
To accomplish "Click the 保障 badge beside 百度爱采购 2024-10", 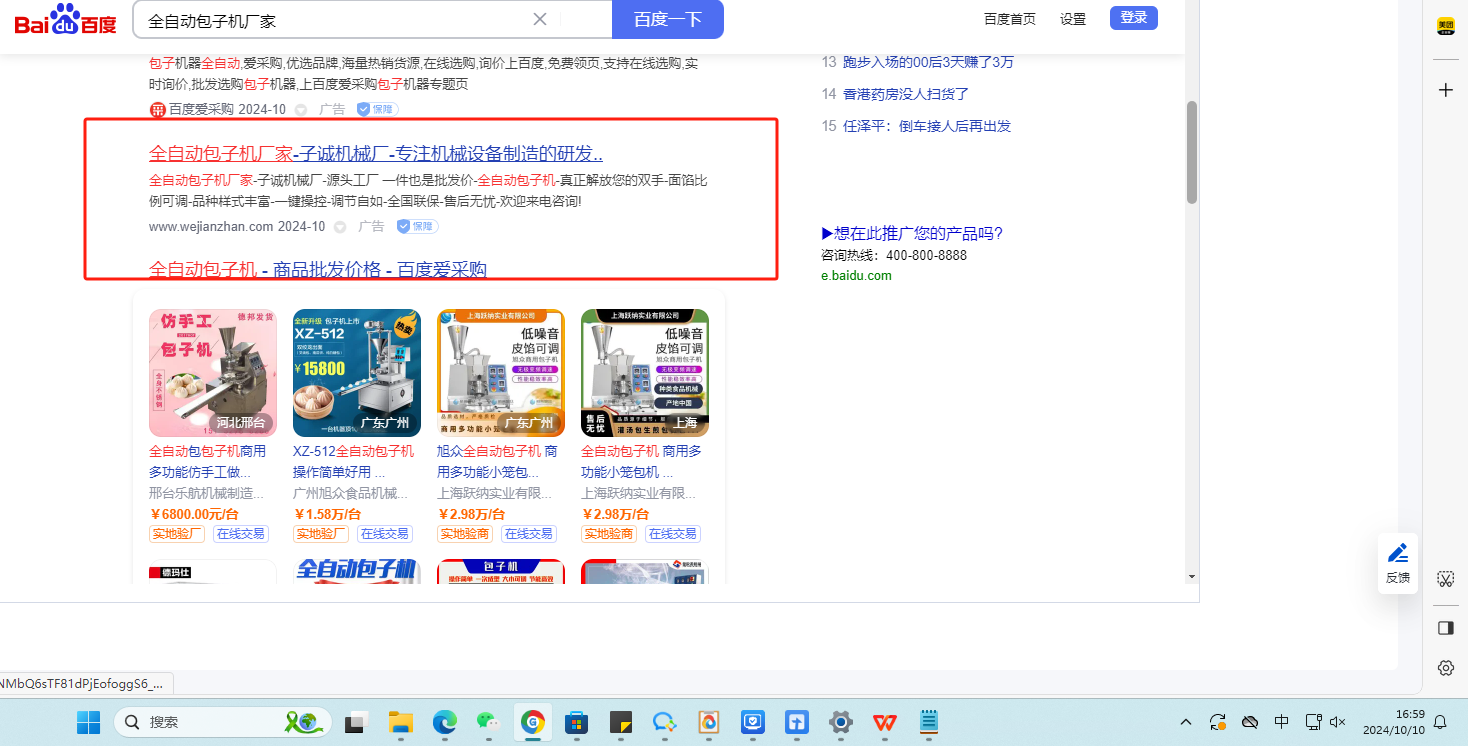I will (377, 110).
